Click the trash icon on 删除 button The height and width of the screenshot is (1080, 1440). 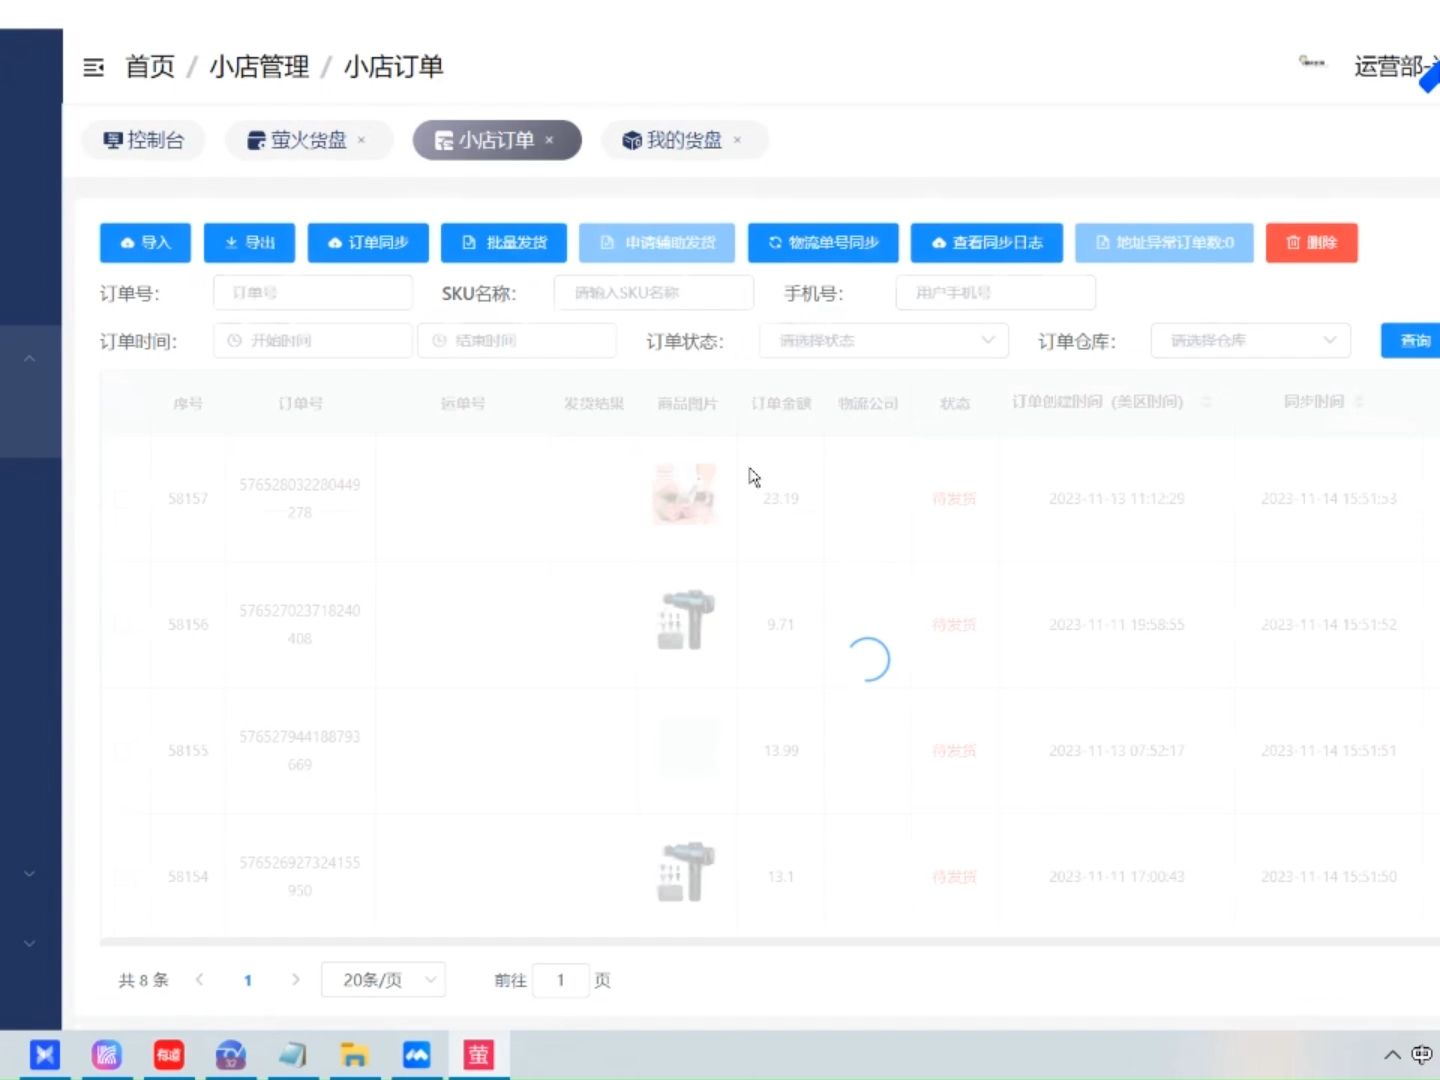1293,242
